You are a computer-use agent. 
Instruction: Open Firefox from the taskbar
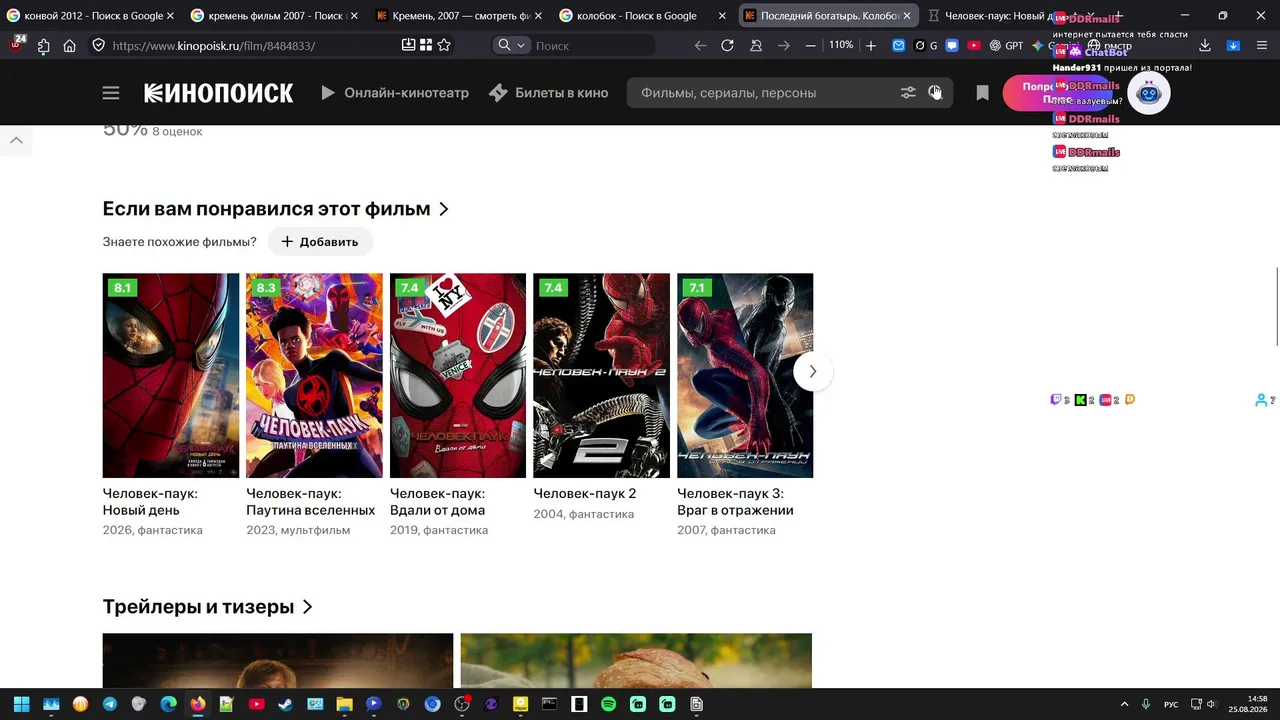tap(198, 704)
